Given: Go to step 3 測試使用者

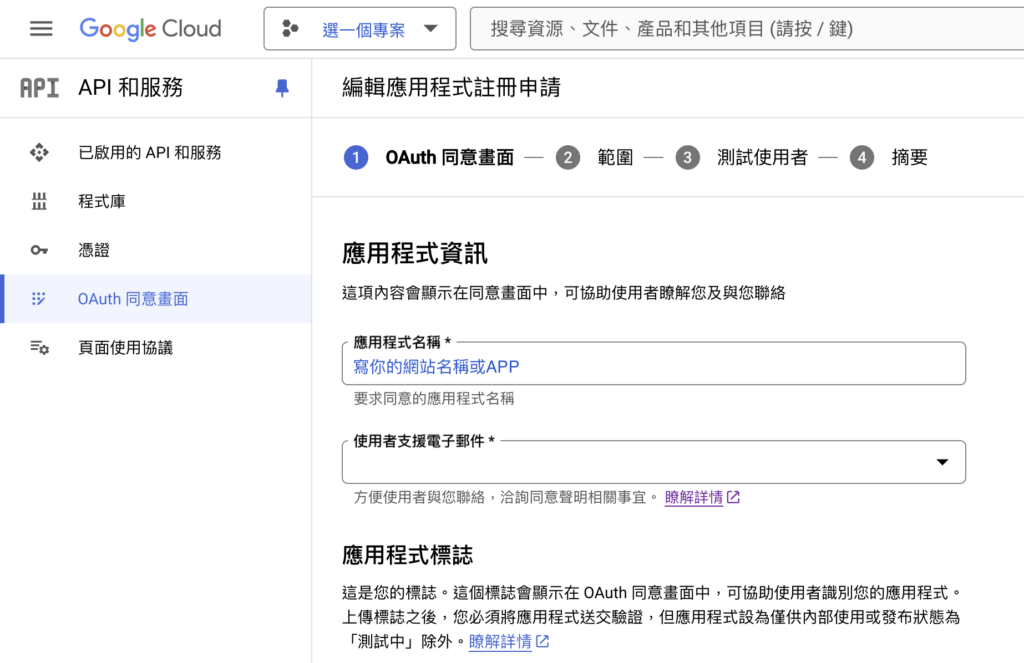Looking at the screenshot, I should pos(741,157).
